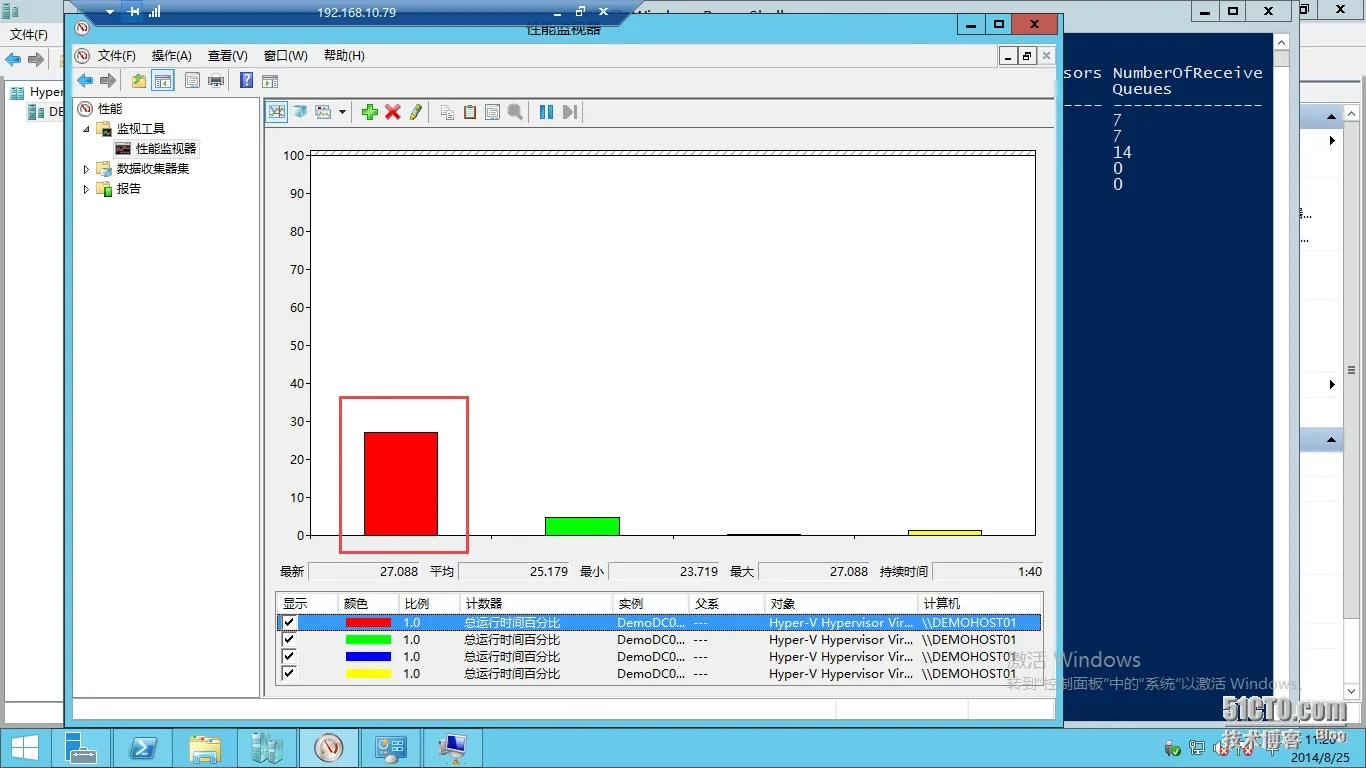Open the Windows Start button
Viewport: 1366px width, 768px height.
coord(24,748)
